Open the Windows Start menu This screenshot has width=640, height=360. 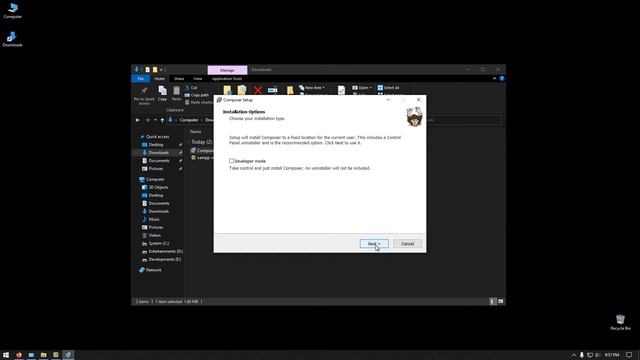point(6,355)
